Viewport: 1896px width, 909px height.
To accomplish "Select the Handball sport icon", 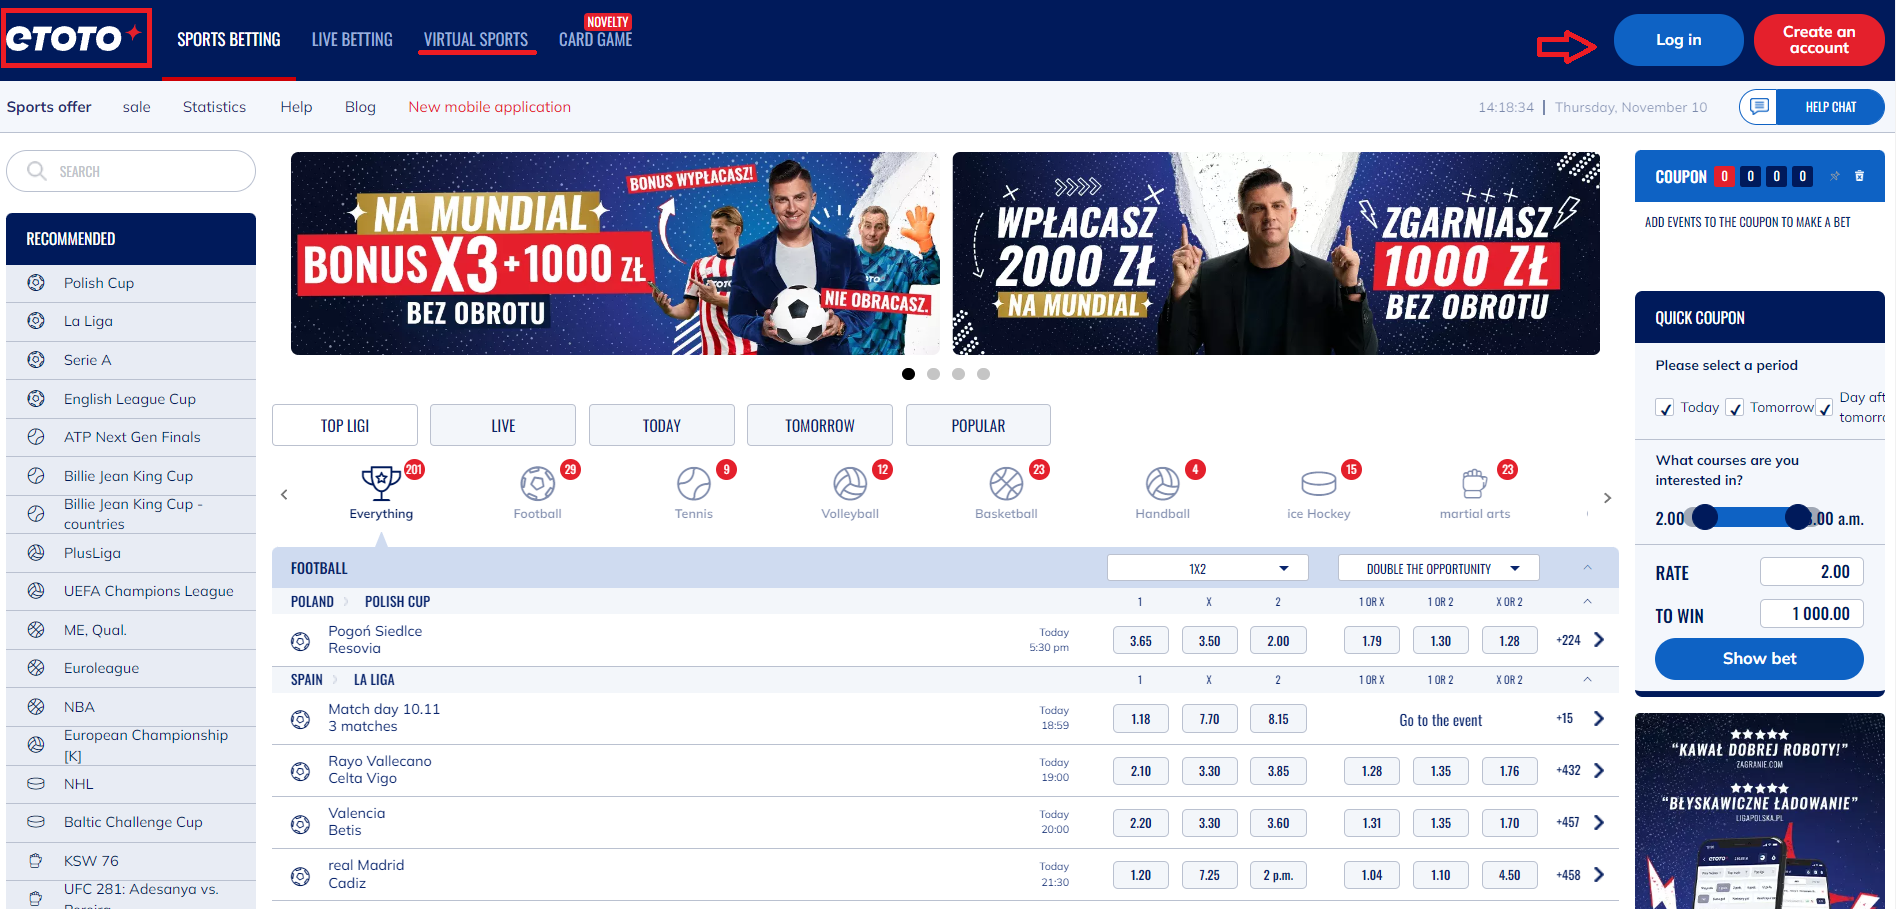I will coord(1162,484).
